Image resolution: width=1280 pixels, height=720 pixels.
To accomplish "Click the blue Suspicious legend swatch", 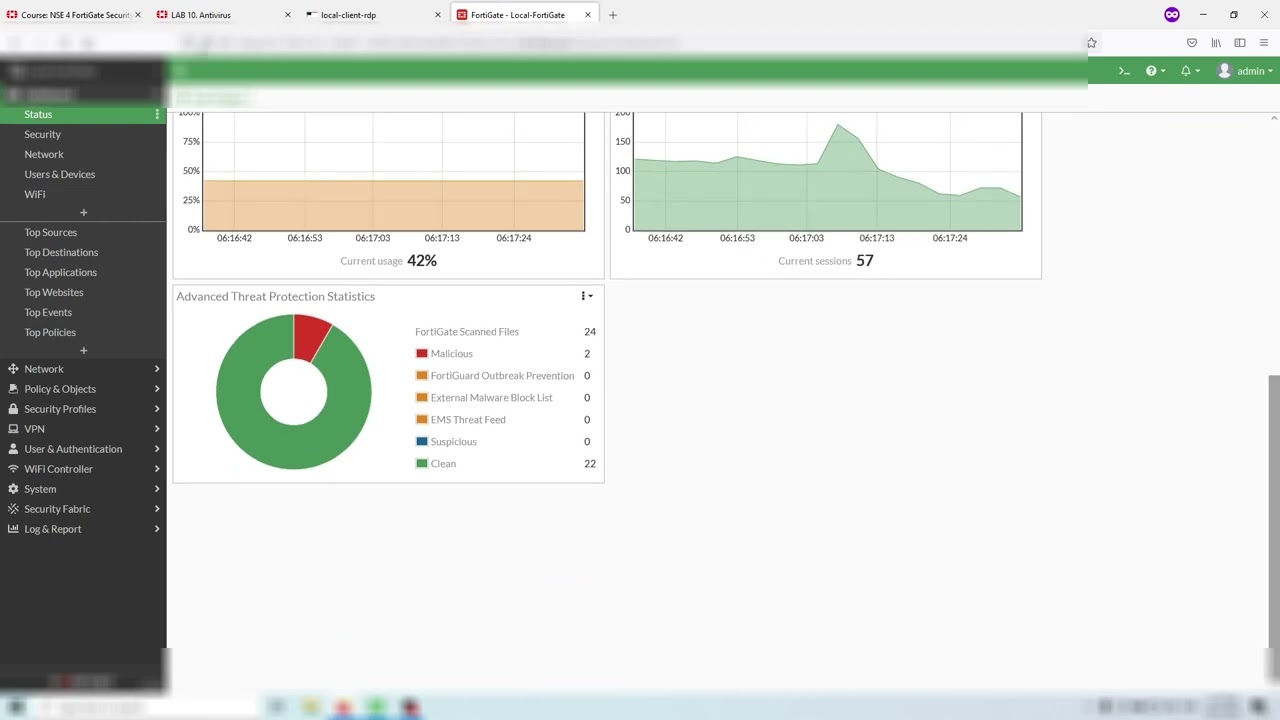I will click(422, 442).
